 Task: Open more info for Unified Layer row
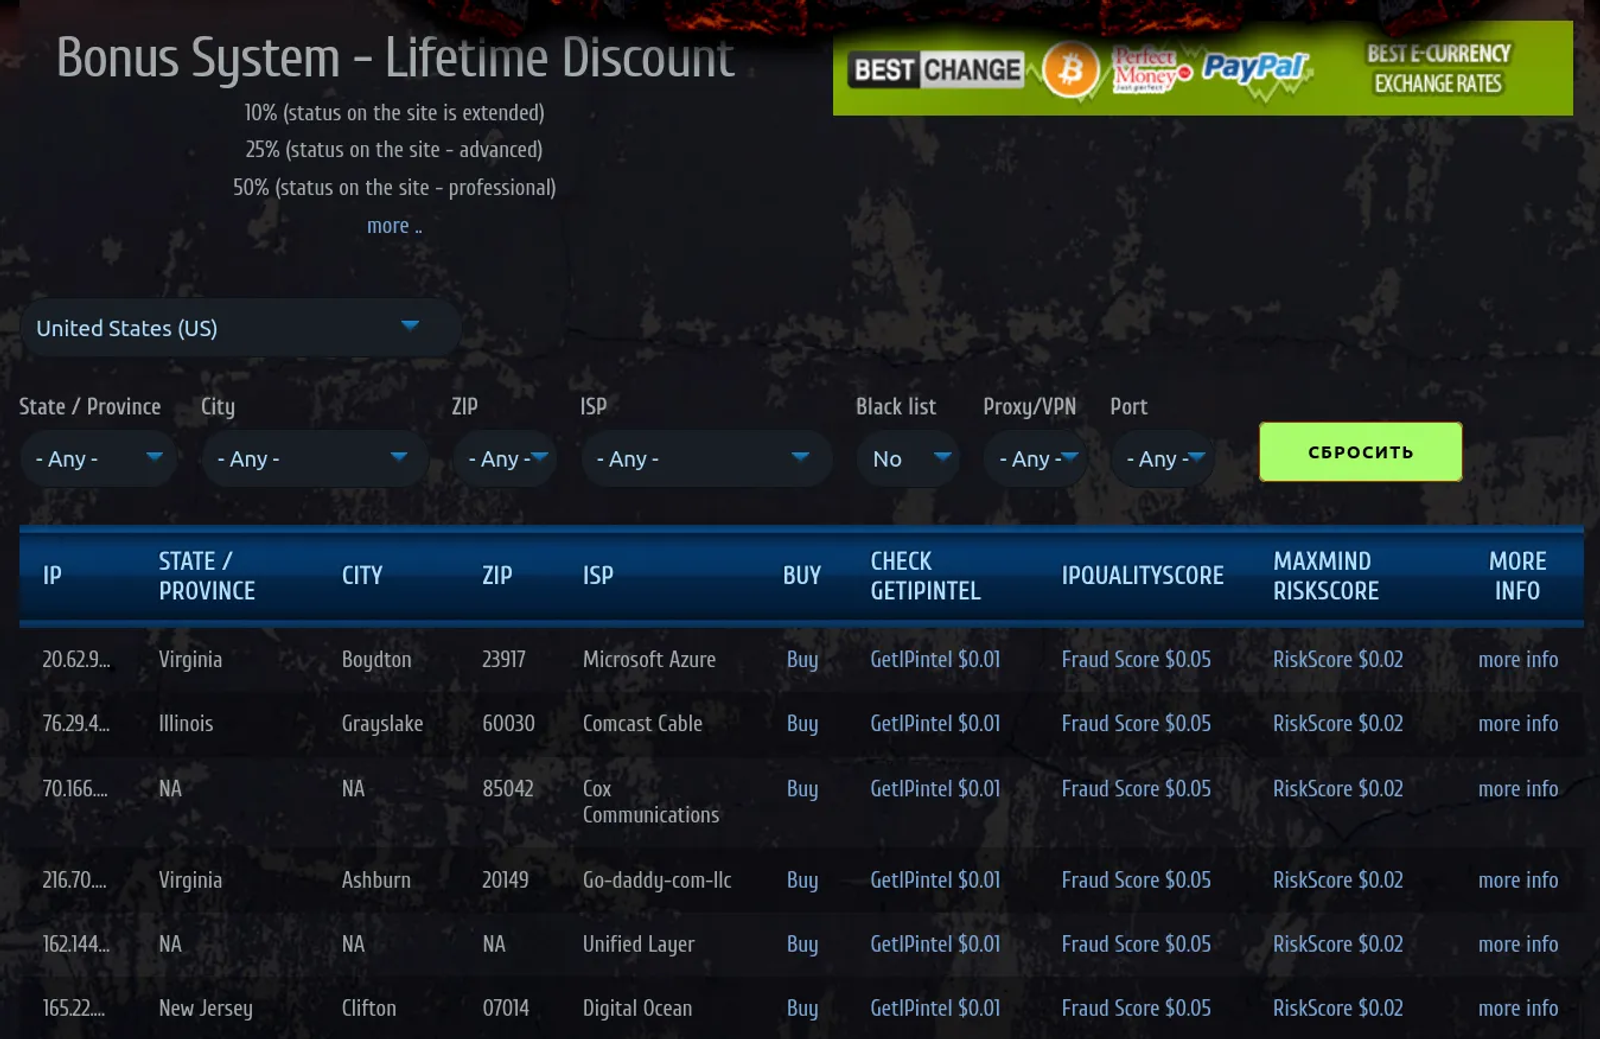tap(1518, 945)
